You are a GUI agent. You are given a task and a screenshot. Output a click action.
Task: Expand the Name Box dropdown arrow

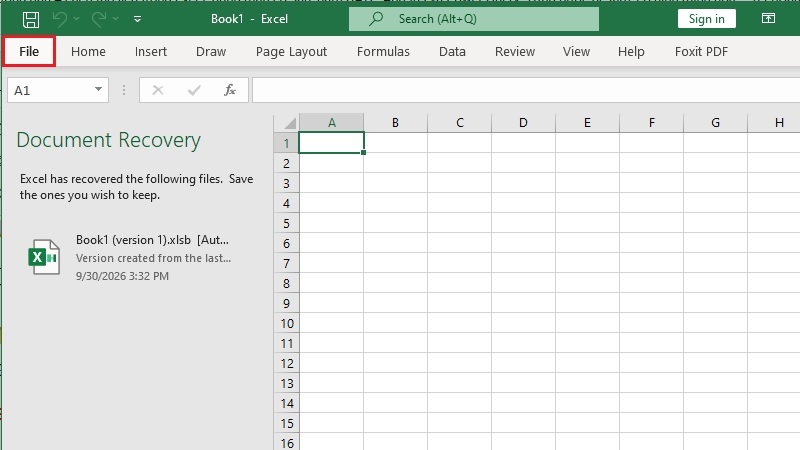(98, 90)
